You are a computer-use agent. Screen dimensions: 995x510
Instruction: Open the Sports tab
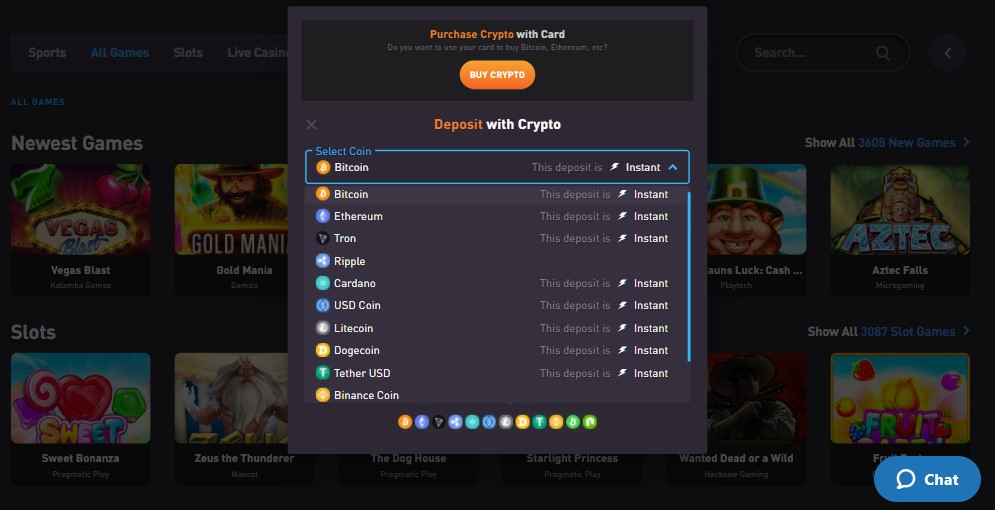(47, 53)
